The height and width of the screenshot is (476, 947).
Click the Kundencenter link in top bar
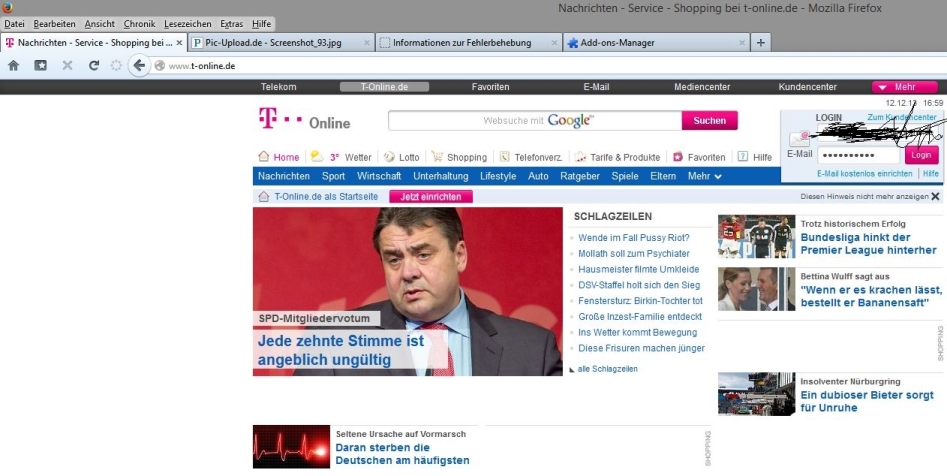click(x=807, y=87)
